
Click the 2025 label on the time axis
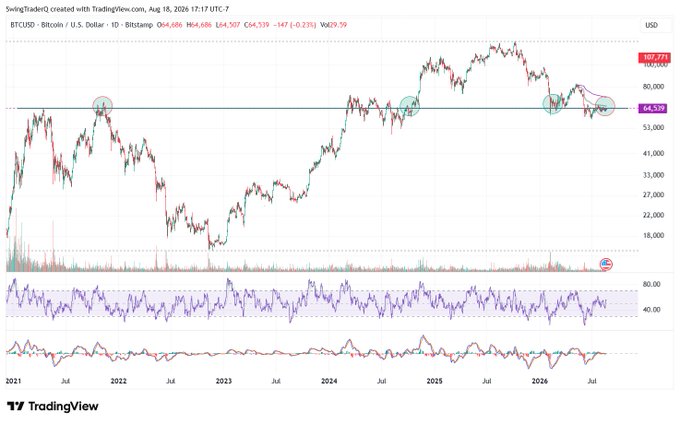435,381
